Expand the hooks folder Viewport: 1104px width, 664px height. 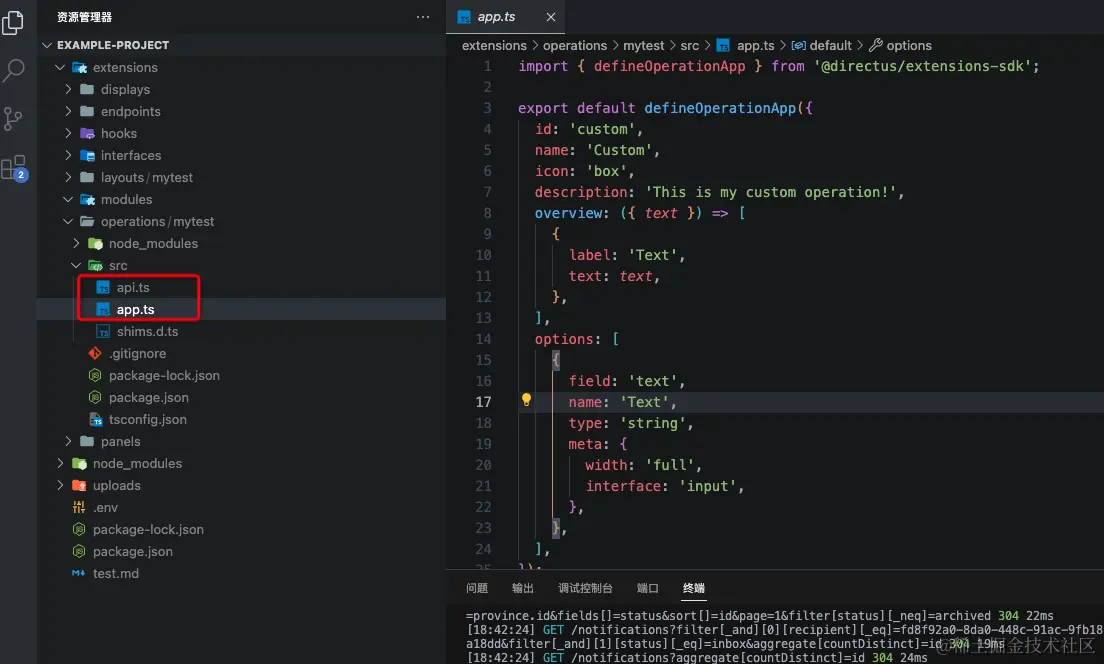tap(68, 133)
